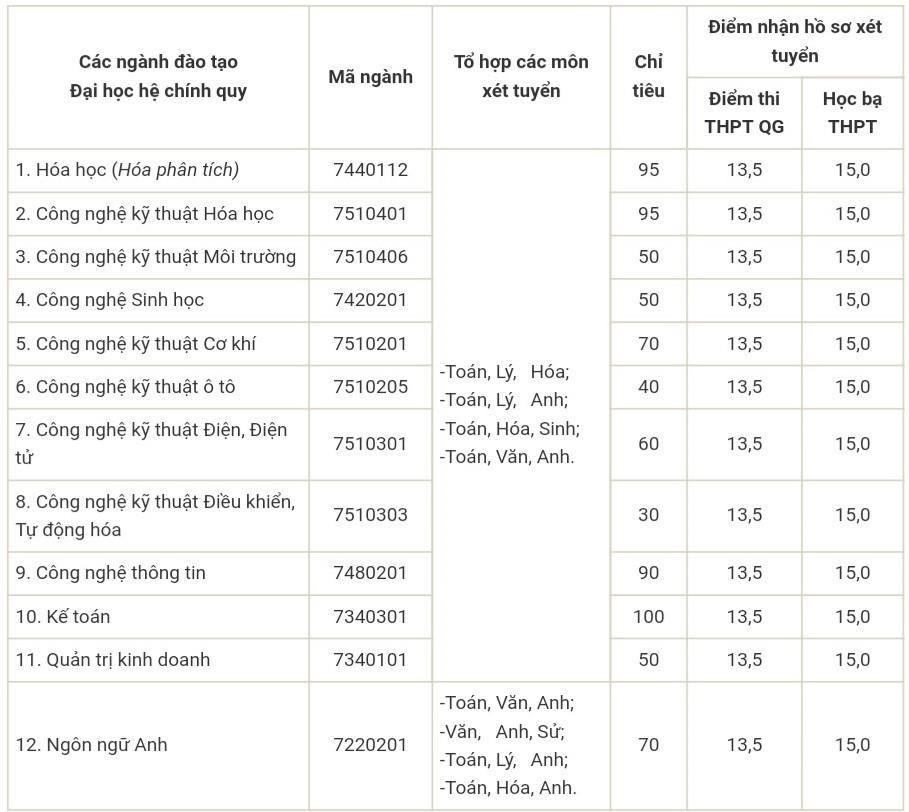Viewport: 909px width, 812px height.
Task: Click the 'Công nghệ thông tin' cell
Action: coord(121,573)
